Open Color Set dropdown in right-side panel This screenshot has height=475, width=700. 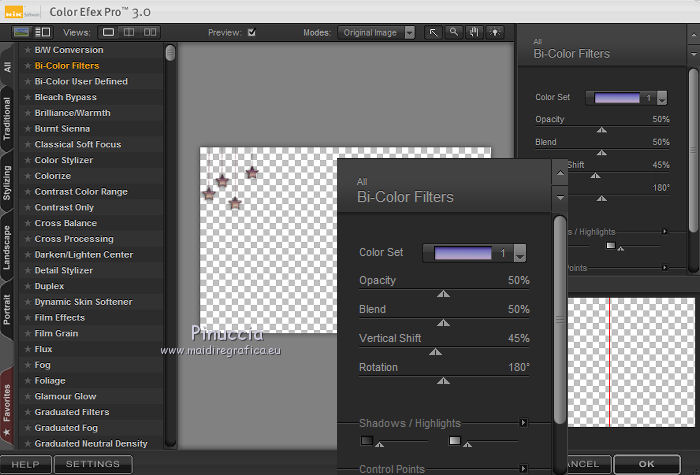tap(662, 98)
